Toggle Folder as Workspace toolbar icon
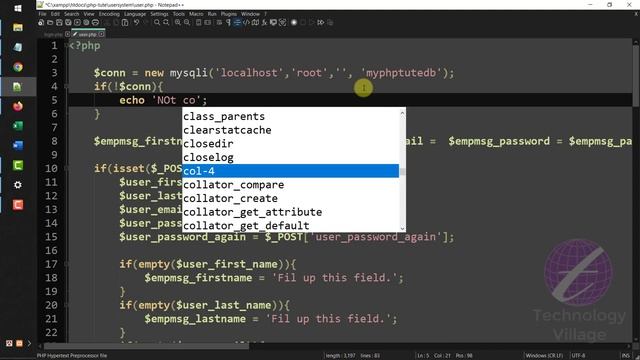Viewport: 640px width, 360px height. (273, 22)
